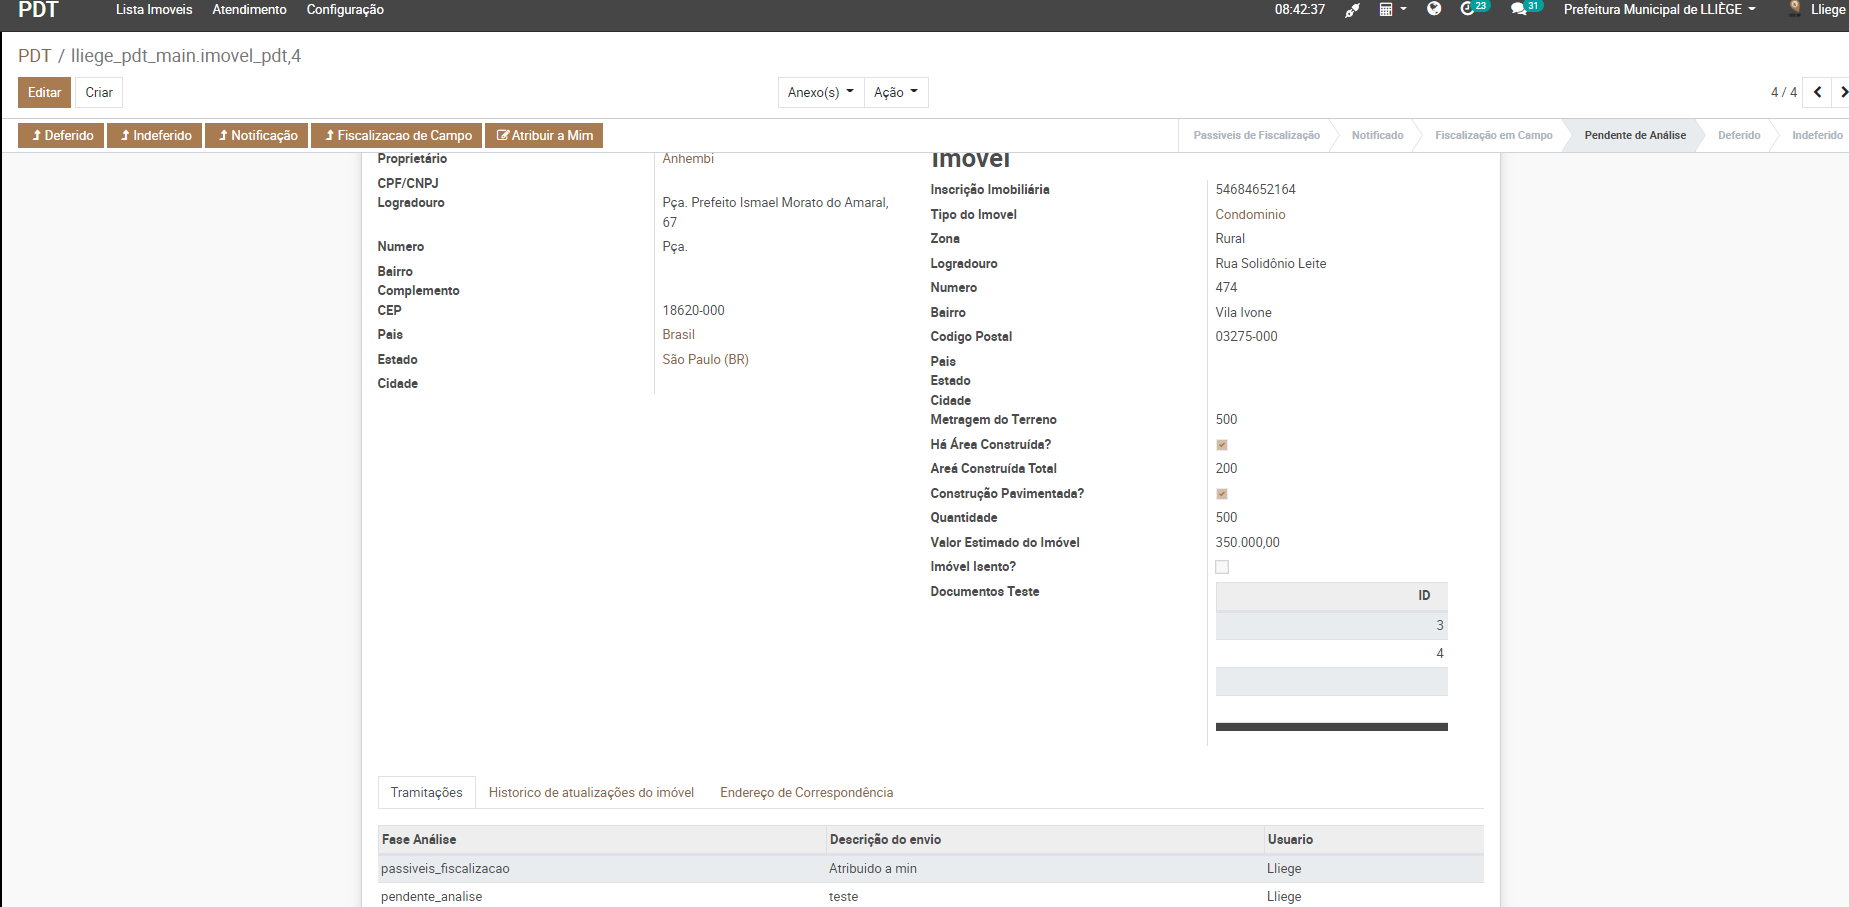Click the globe icon in the navbar
This screenshot has height=907, width=1849.
[x=1434, y=9]
